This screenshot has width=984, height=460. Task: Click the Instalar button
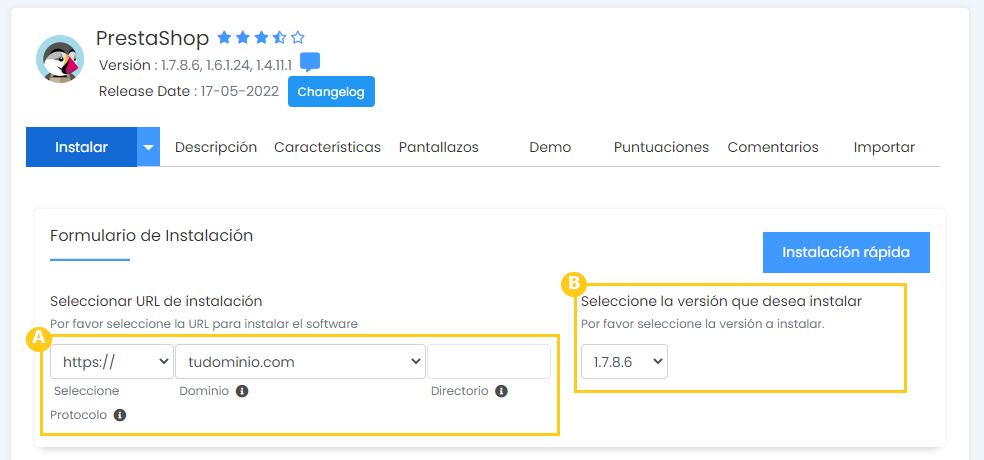[82, 147]
